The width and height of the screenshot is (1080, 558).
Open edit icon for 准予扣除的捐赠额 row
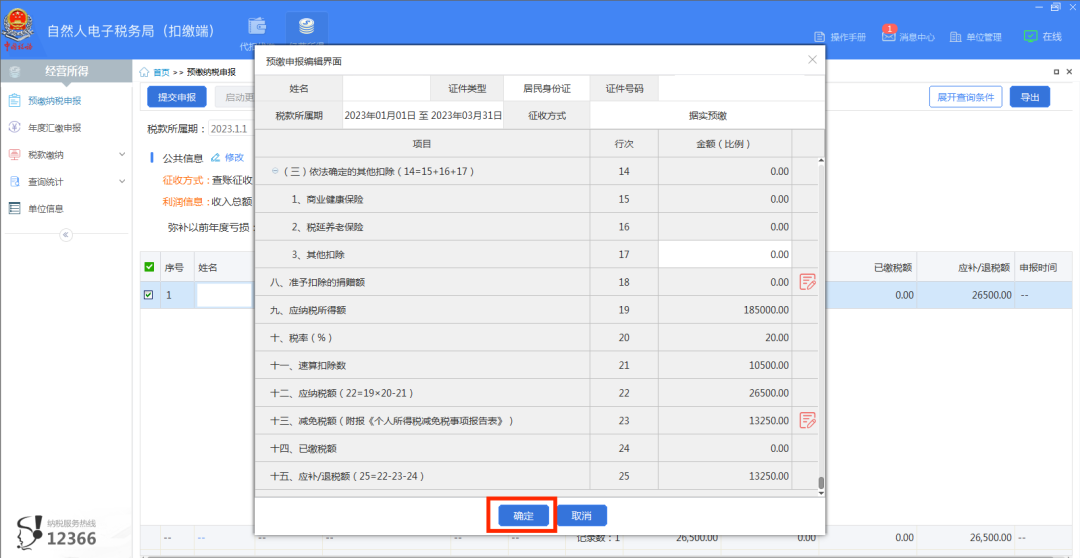(807, 282)
